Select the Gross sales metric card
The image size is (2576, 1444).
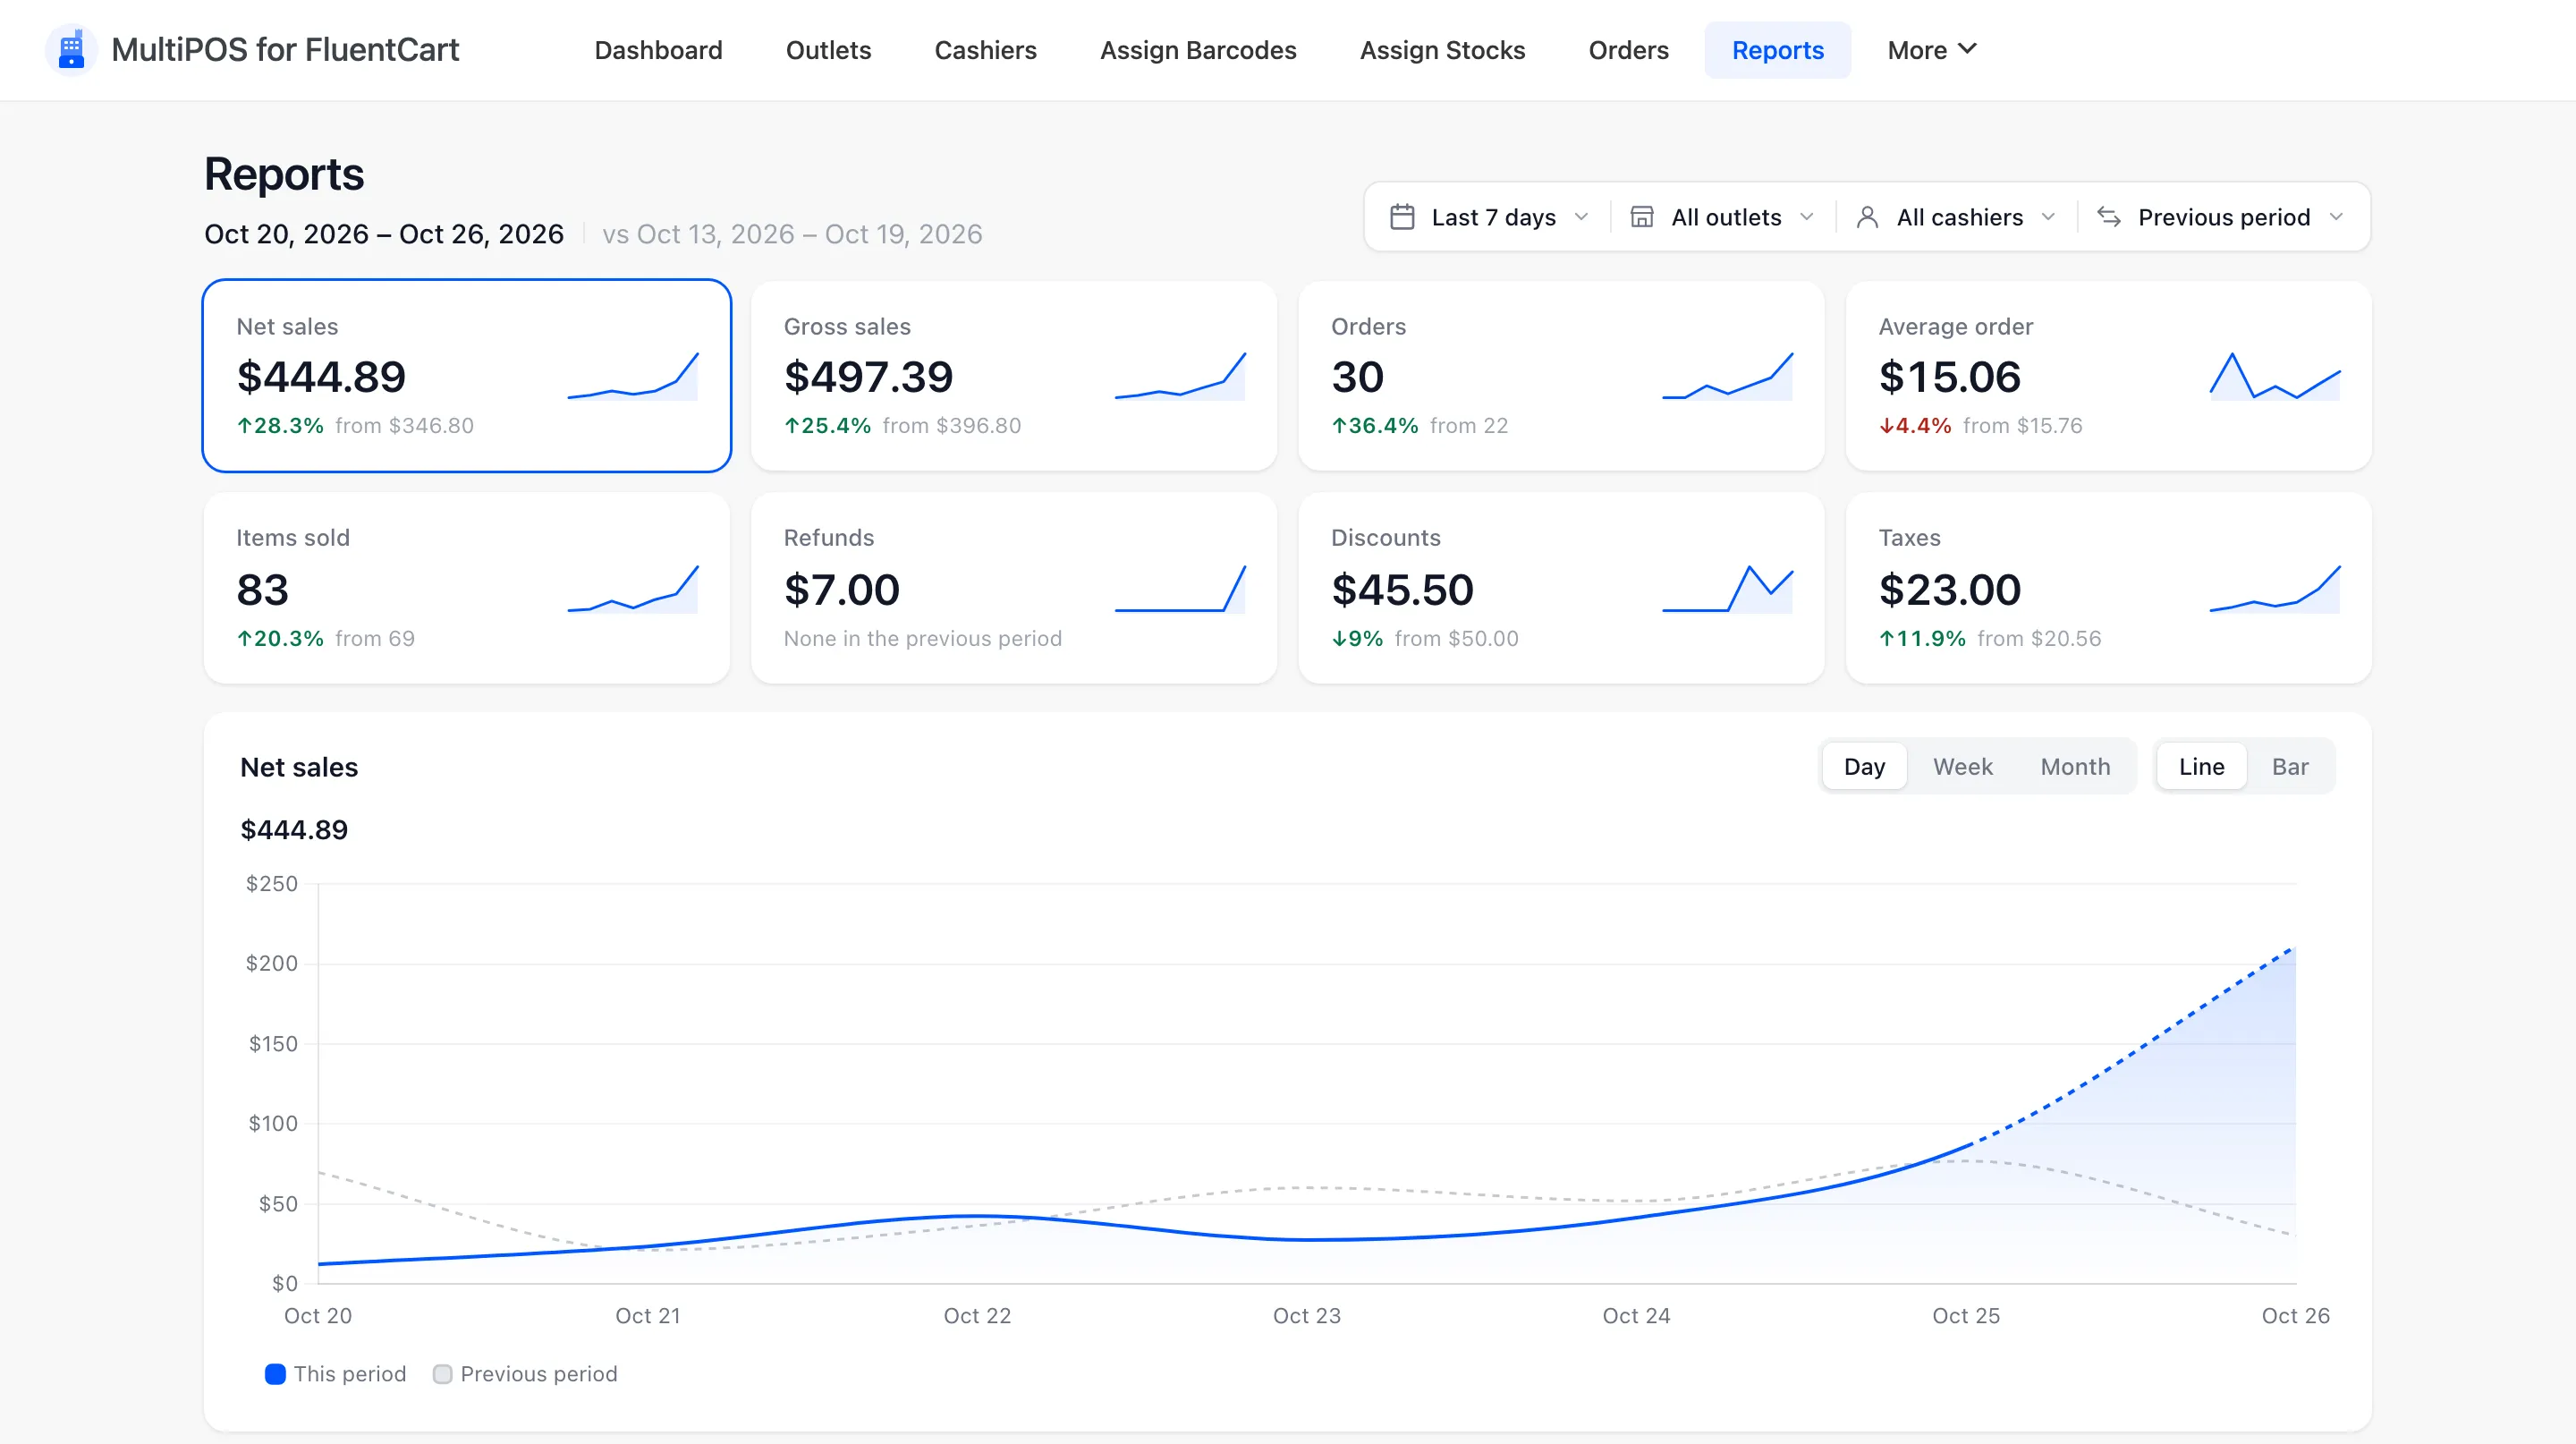[x=1013, y=376]
